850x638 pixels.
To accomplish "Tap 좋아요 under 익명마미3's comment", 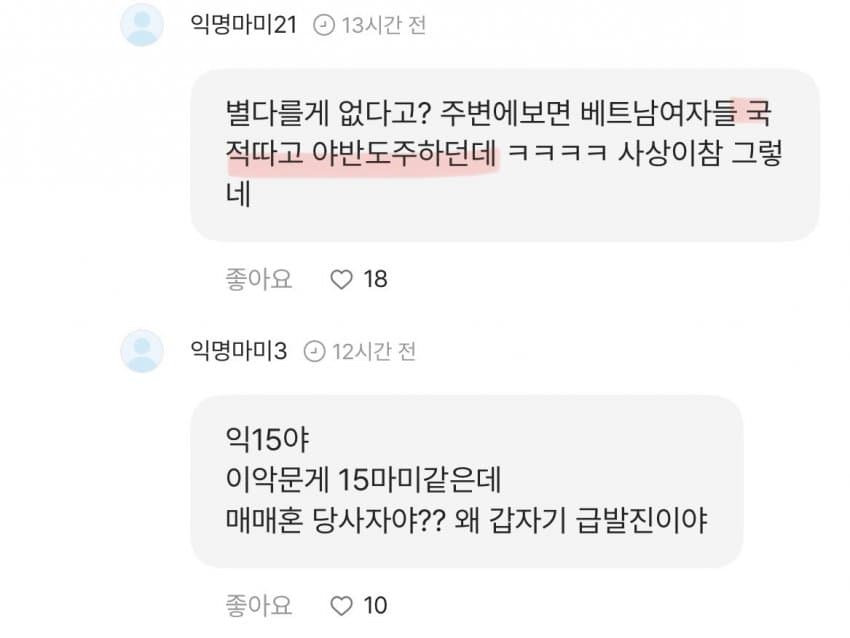I will [x=259, y=605].
